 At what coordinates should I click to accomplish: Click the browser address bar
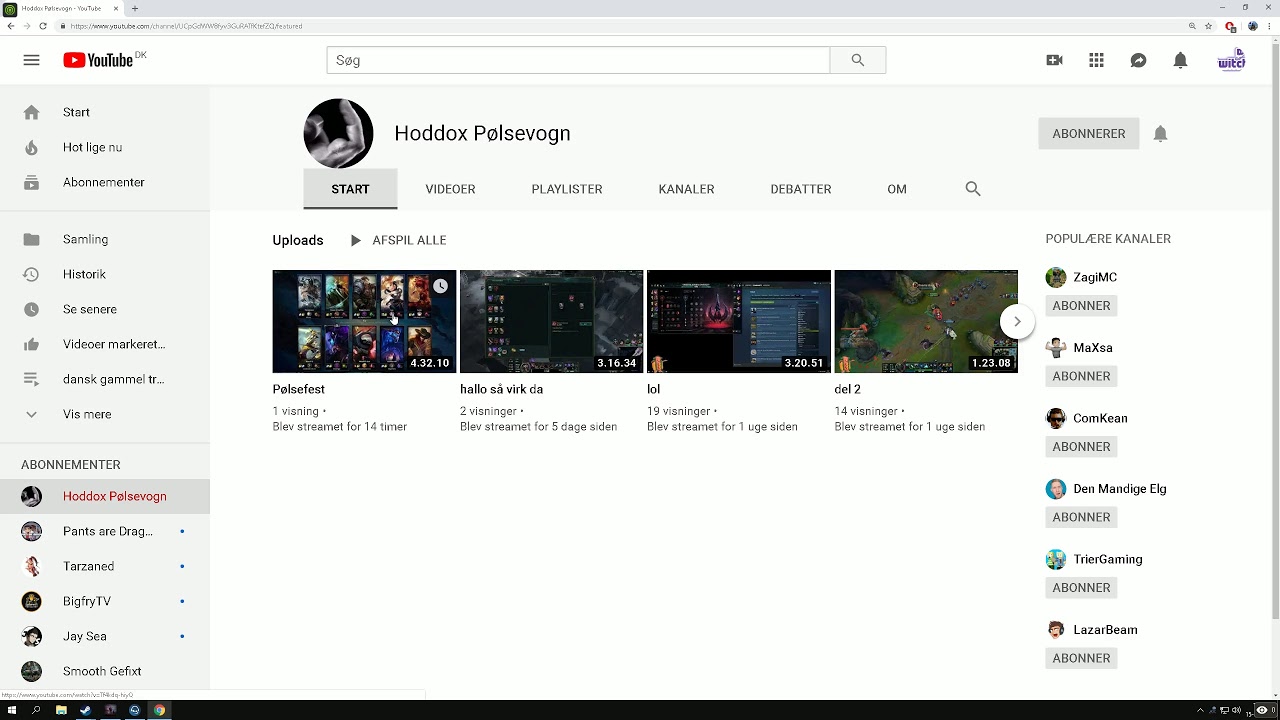(x=620, y=26)
